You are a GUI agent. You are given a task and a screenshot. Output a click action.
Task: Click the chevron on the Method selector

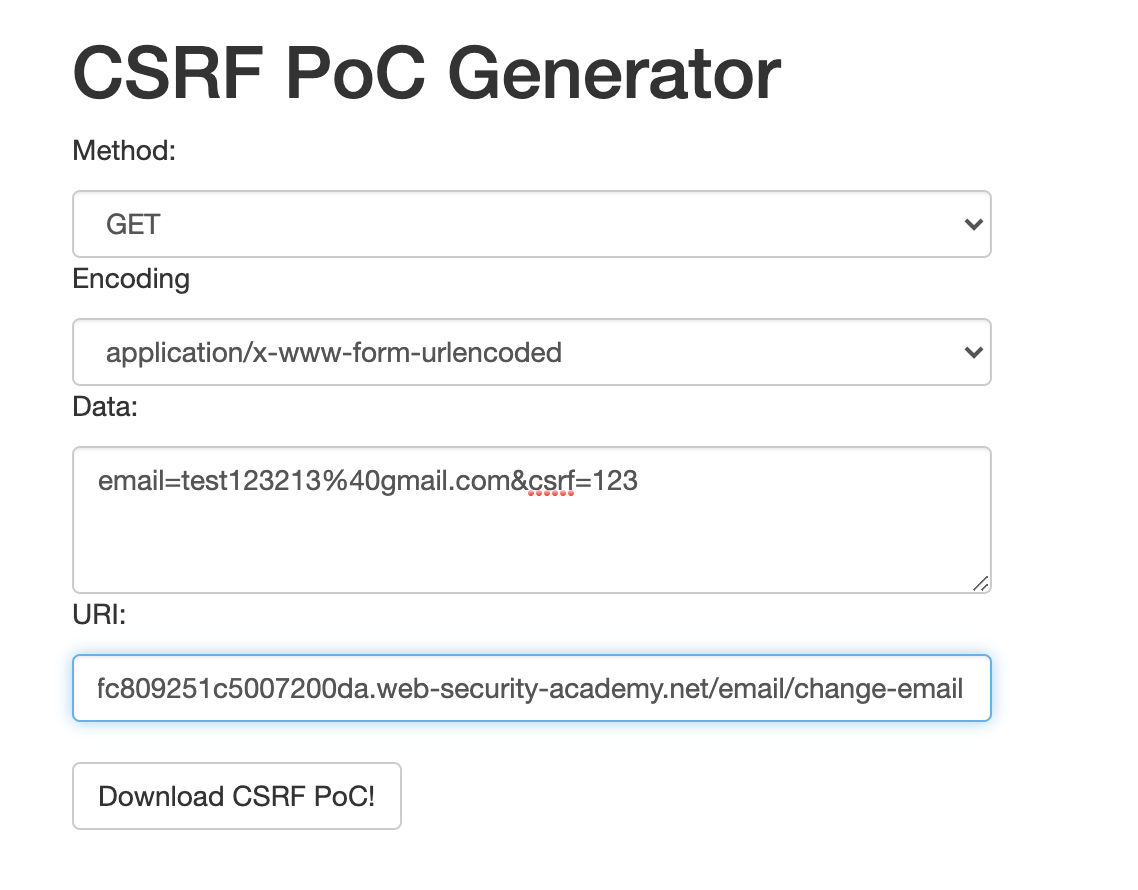[973, 224]
